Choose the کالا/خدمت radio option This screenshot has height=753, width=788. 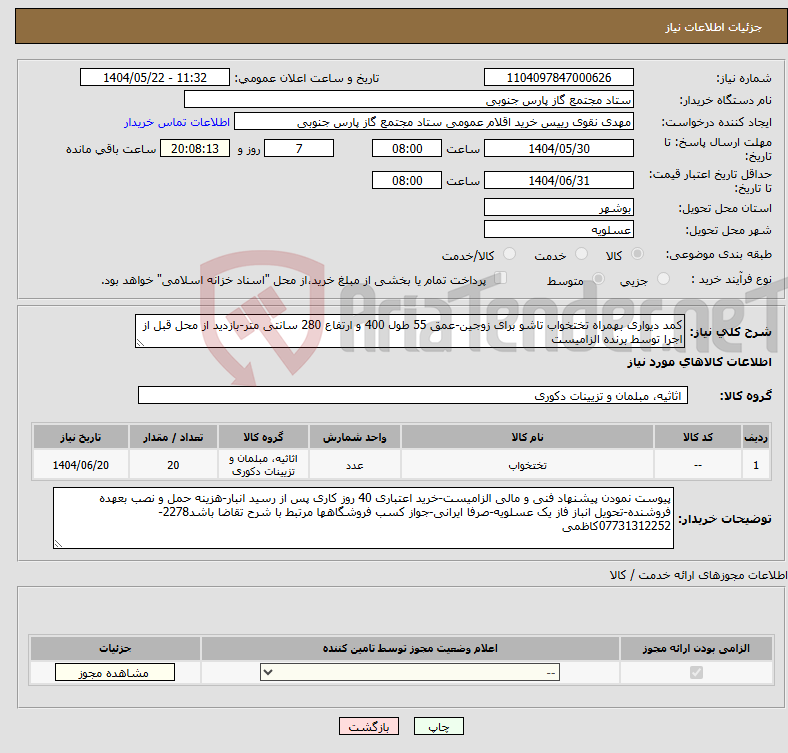(509, 255)
